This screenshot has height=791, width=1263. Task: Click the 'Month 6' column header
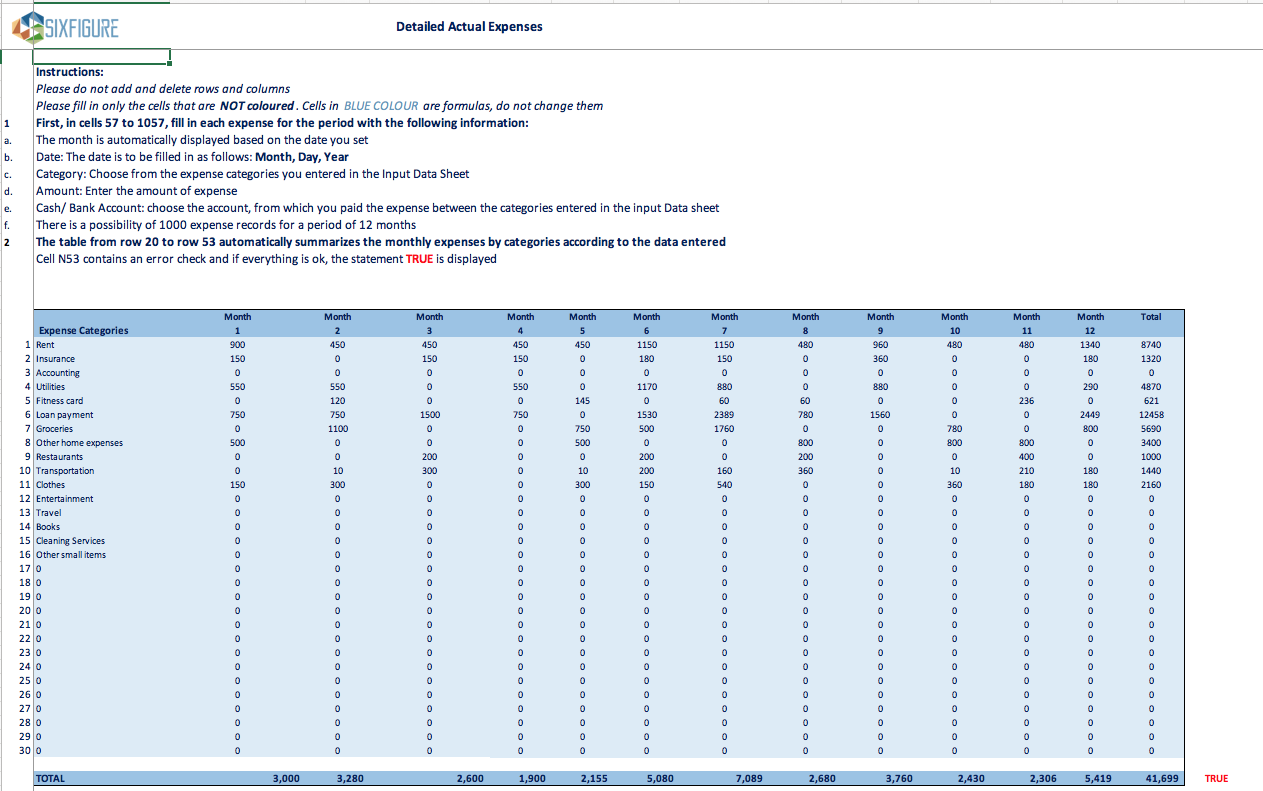[647, 323]
